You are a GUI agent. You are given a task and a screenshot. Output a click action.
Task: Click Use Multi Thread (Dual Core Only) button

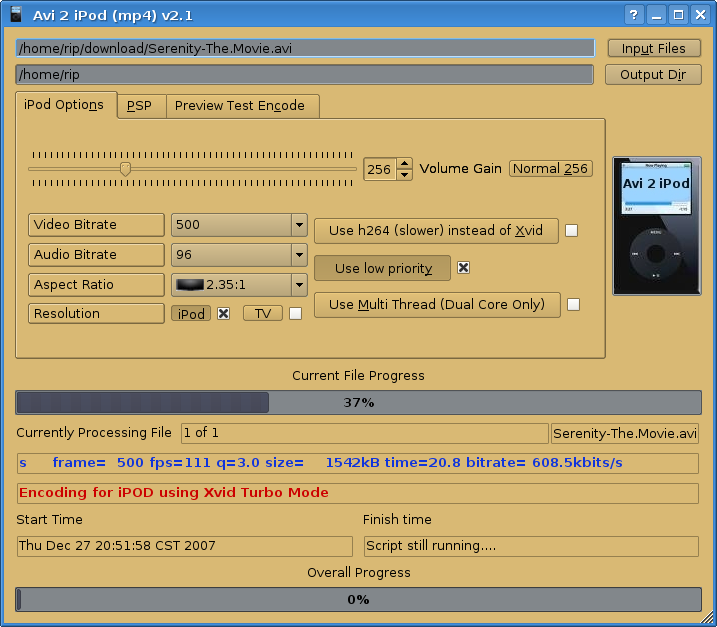[437, 305]
